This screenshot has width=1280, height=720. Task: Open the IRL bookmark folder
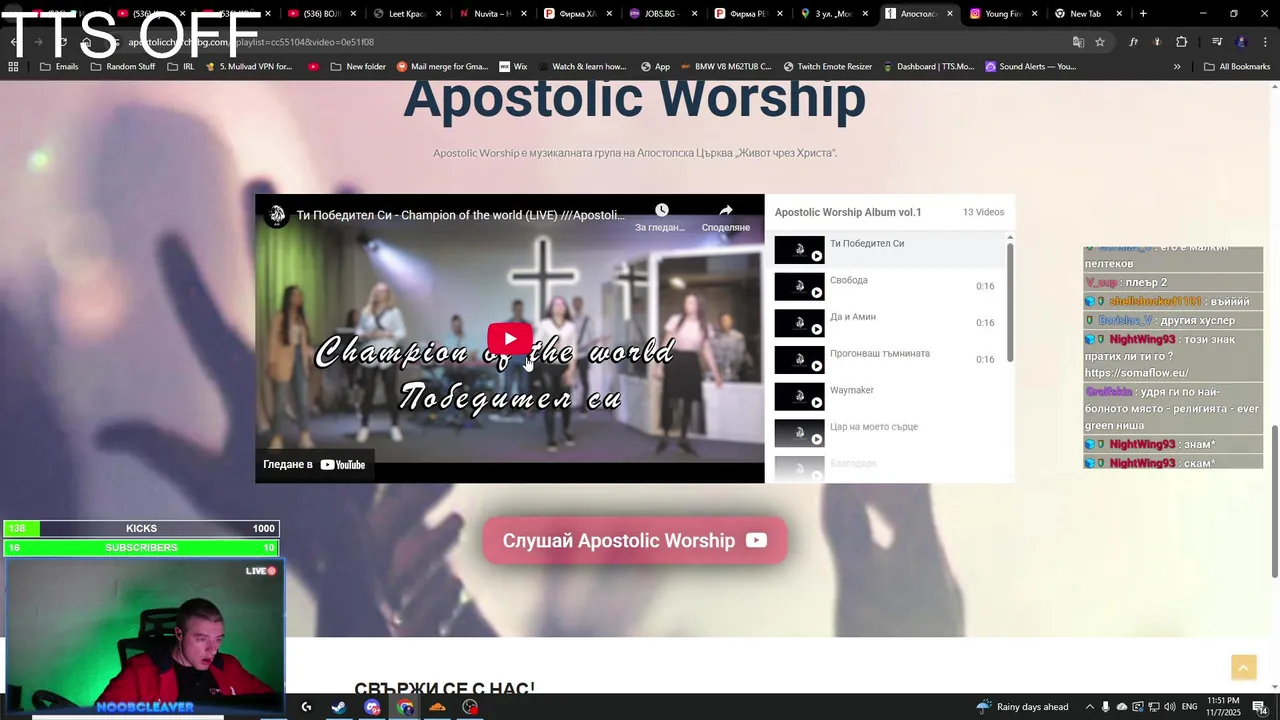coord(181,67)
